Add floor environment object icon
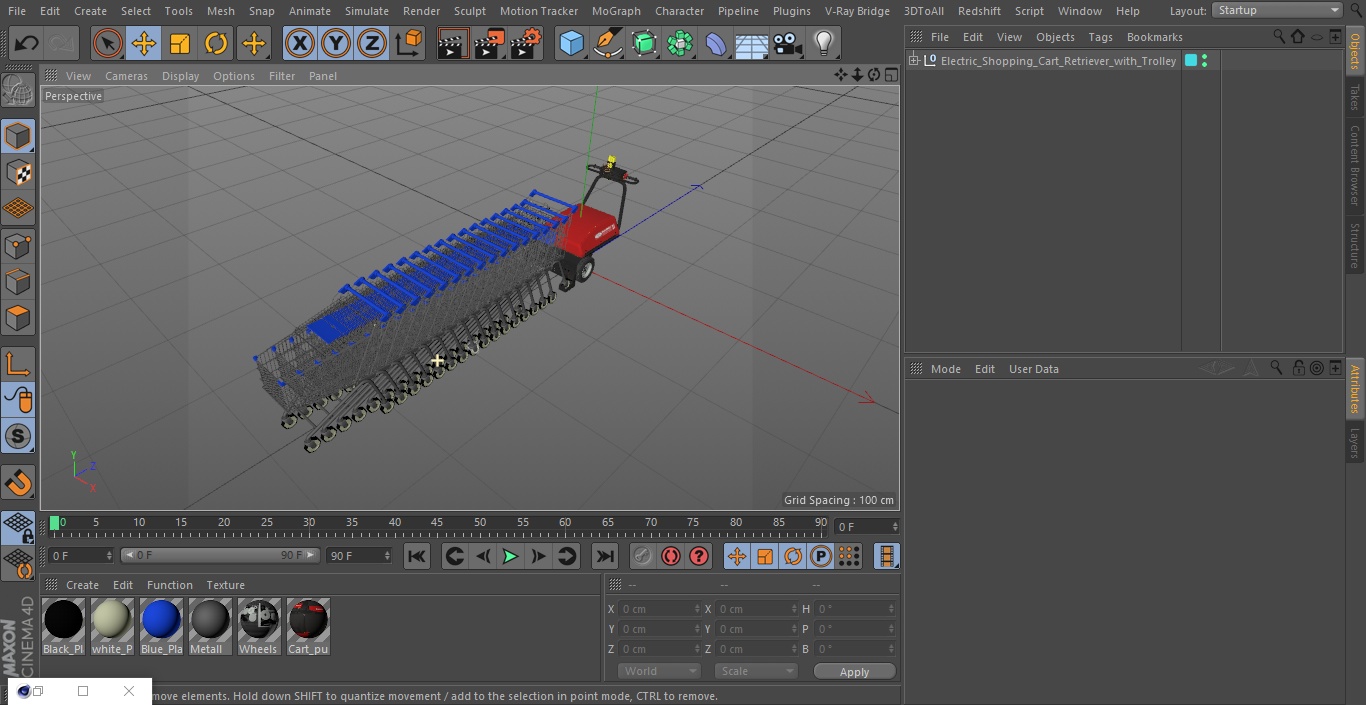This screenshot has height=705, width=1366. [x=751, y=44]
